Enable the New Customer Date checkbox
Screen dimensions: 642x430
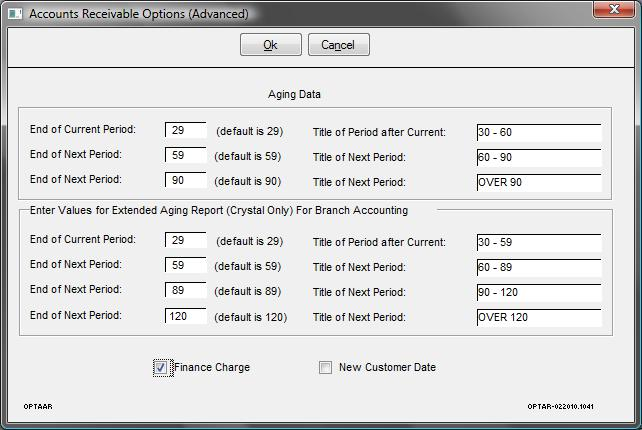click(x=326, y=367)
